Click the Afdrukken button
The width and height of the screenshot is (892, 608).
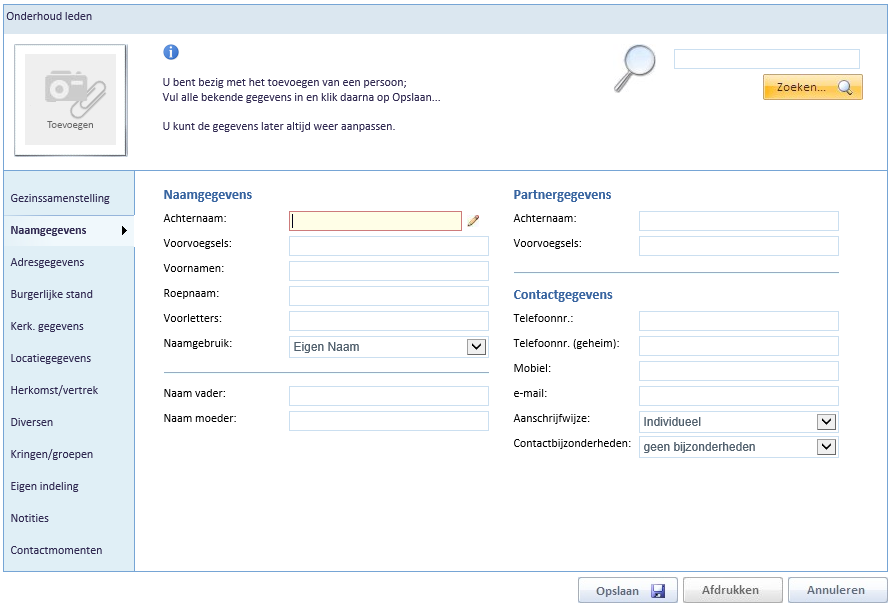point(733,590)
